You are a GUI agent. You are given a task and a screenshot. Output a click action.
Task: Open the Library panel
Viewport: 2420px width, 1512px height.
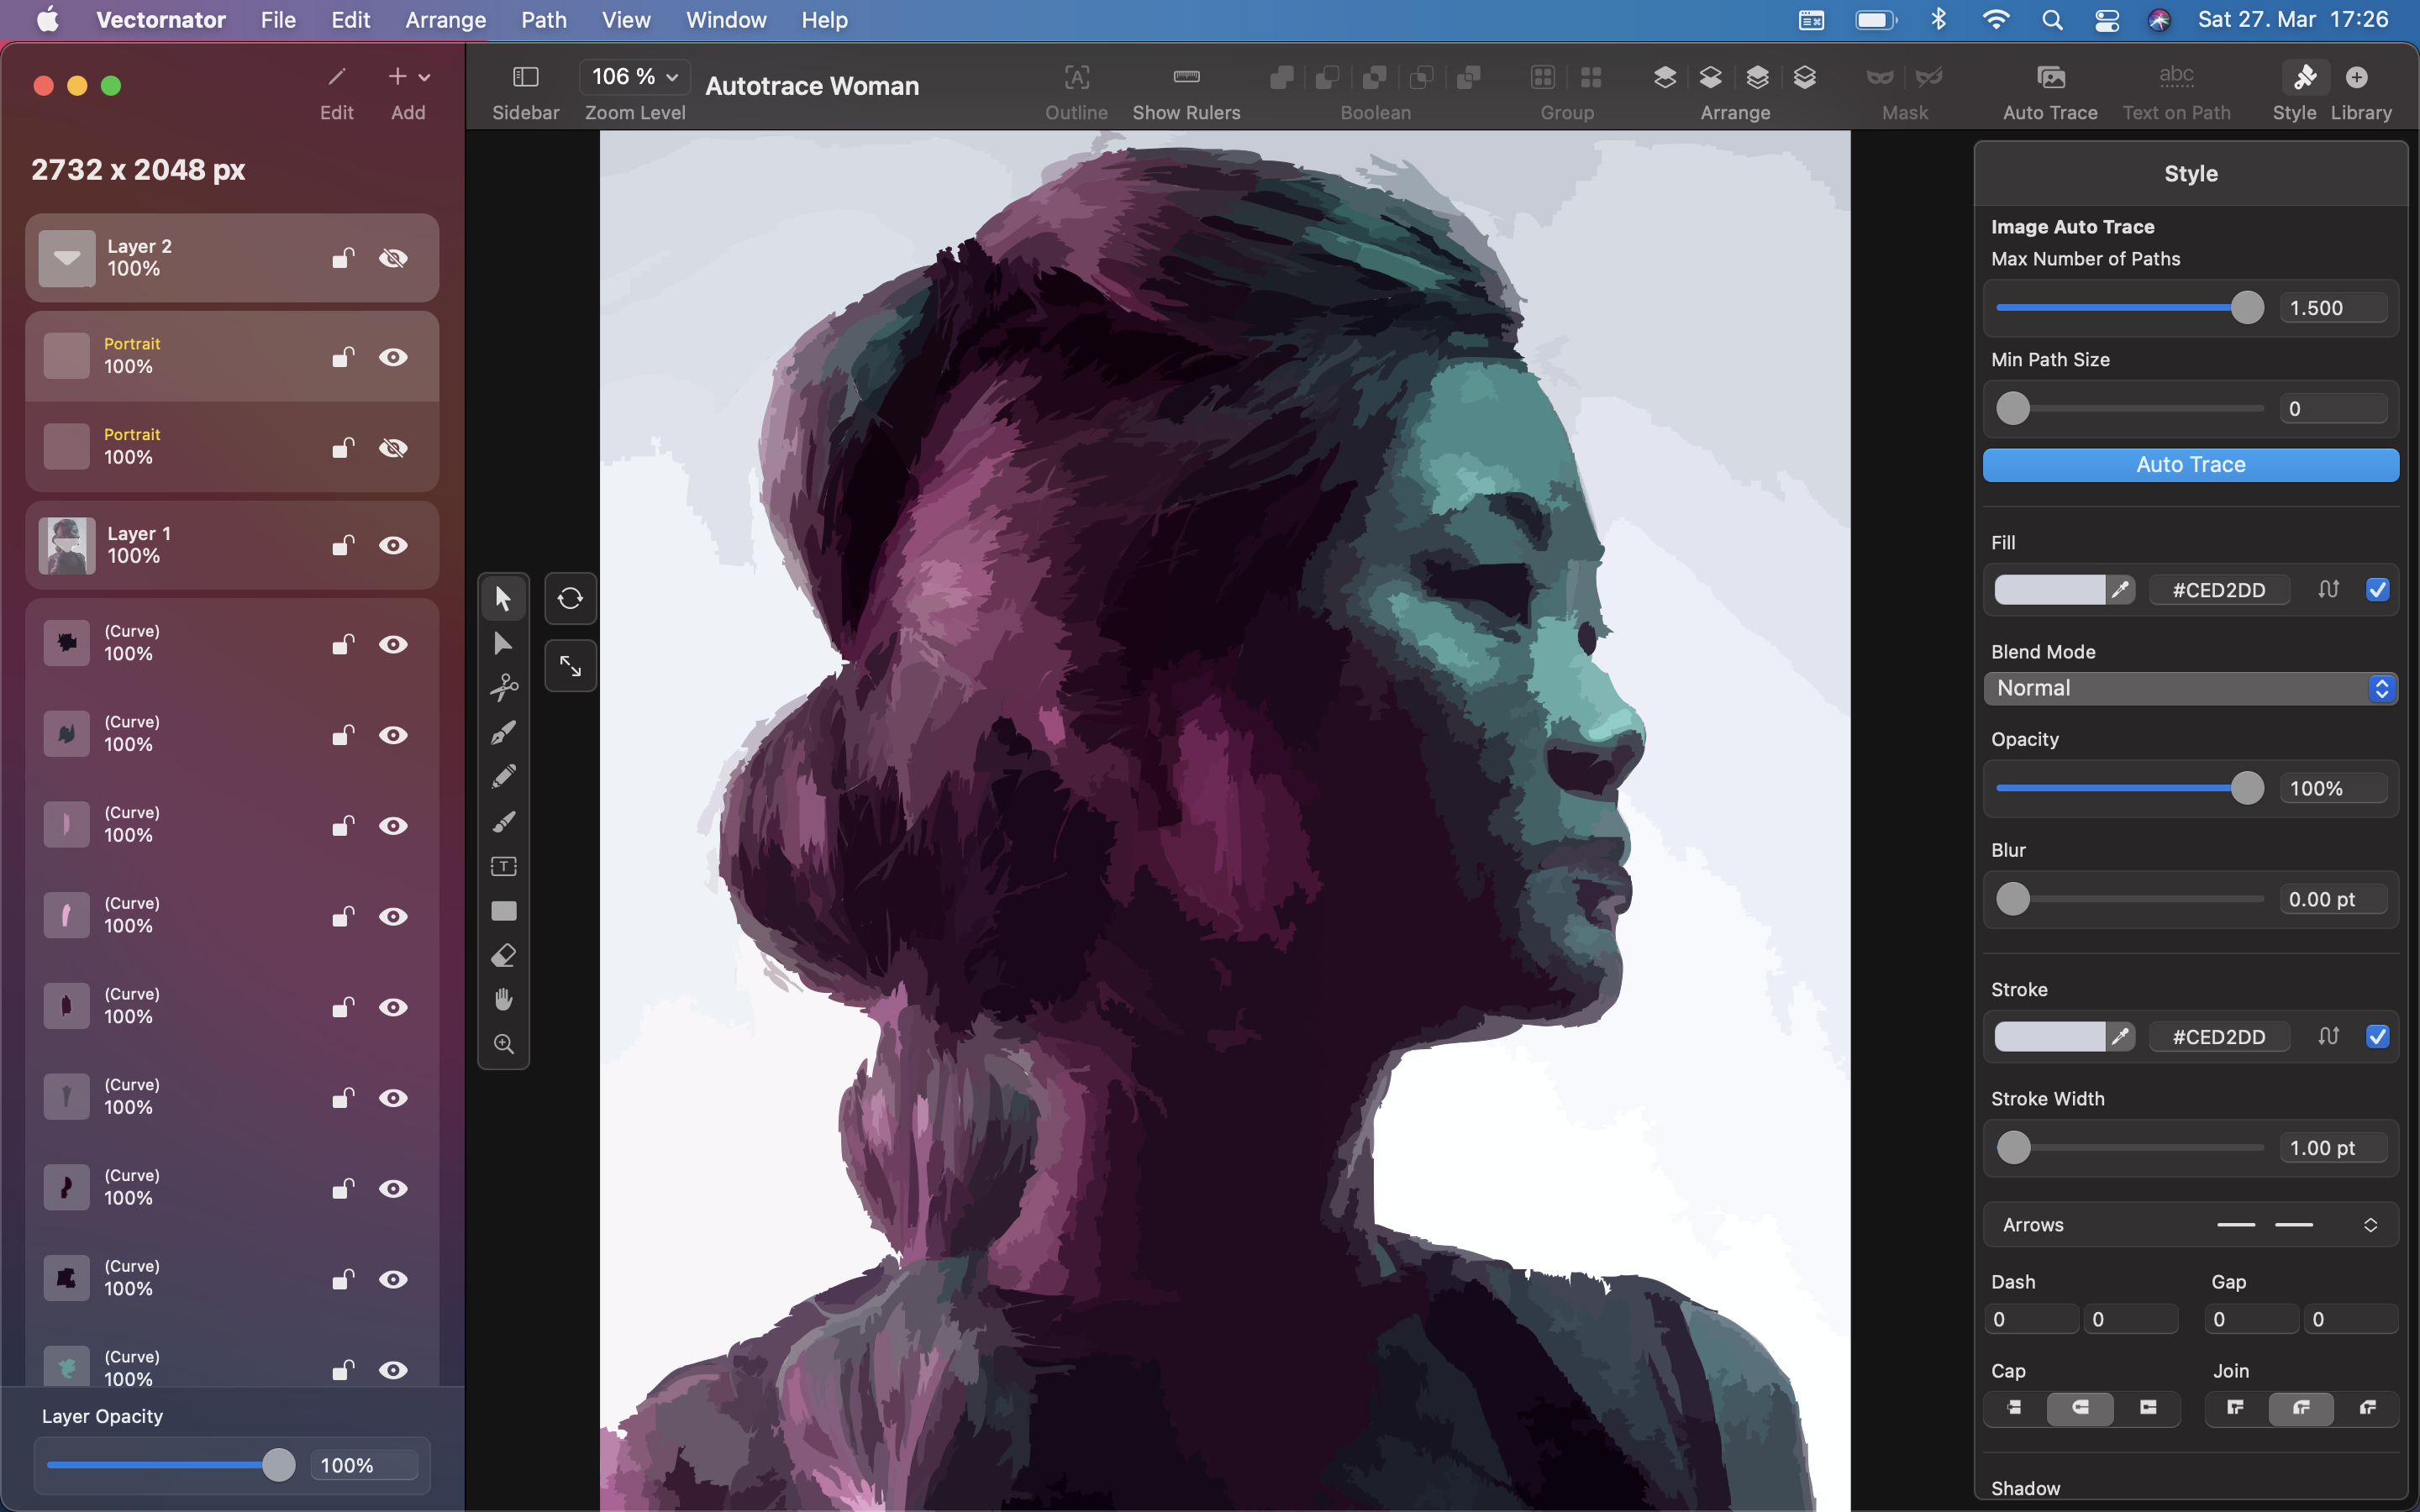click(x=2357, y=77)
